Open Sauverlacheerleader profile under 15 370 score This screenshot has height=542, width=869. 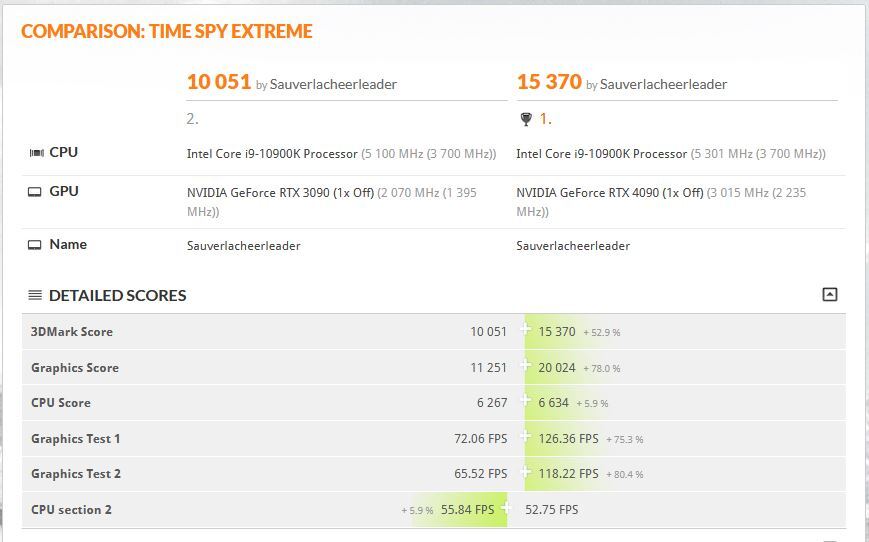(663, 85)
